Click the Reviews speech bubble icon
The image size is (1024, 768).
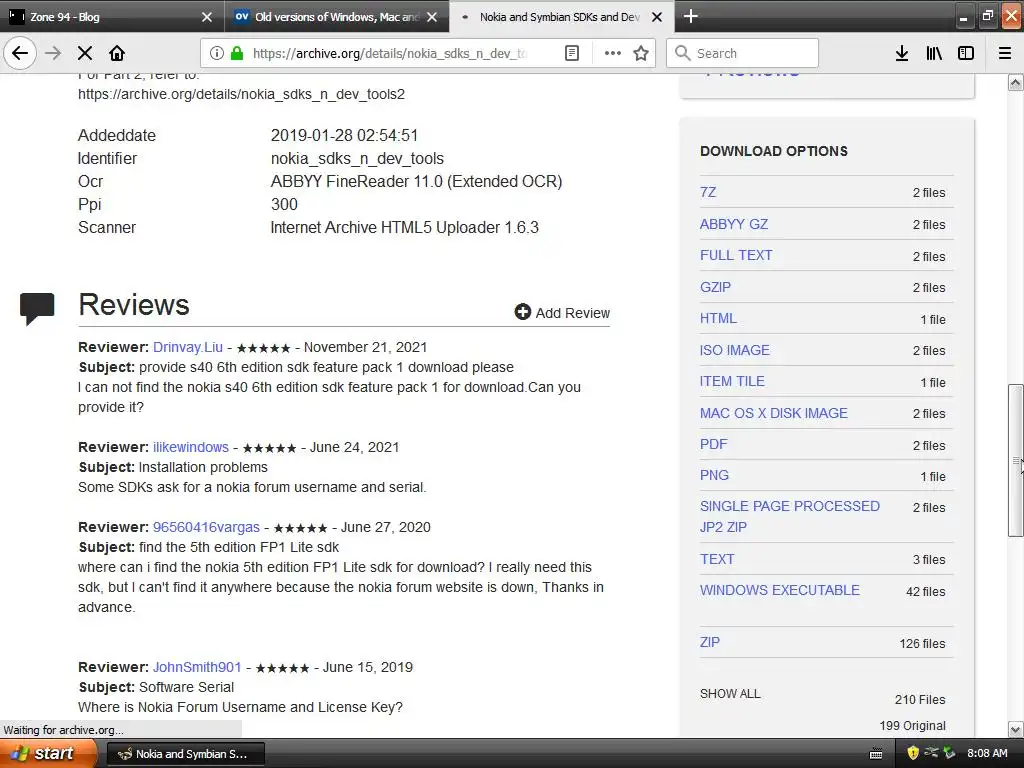(37, 308)
